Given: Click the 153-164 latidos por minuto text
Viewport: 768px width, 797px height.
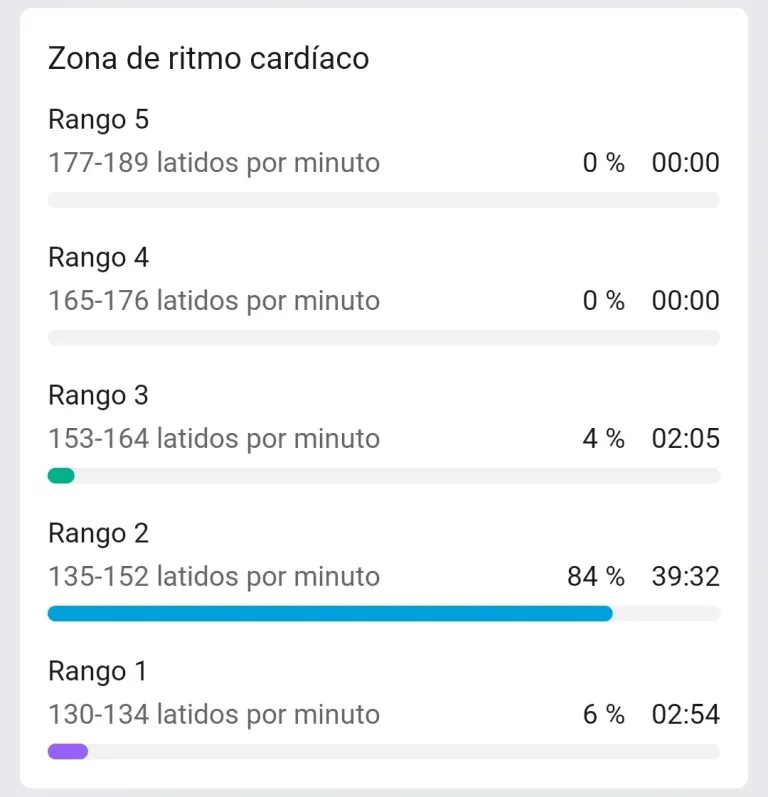Looking at the screenshot, I should pos(214,439).
